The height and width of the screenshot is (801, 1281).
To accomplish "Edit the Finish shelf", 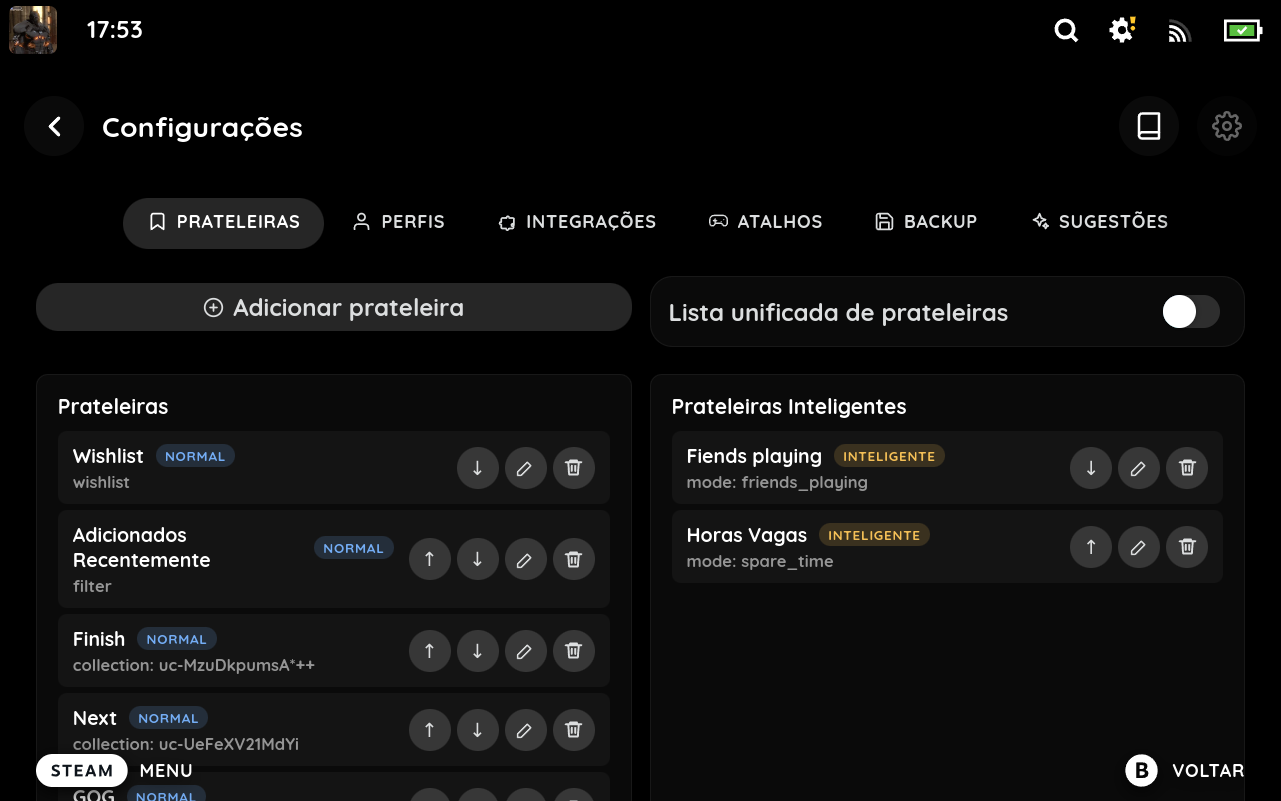I will 526,651.
